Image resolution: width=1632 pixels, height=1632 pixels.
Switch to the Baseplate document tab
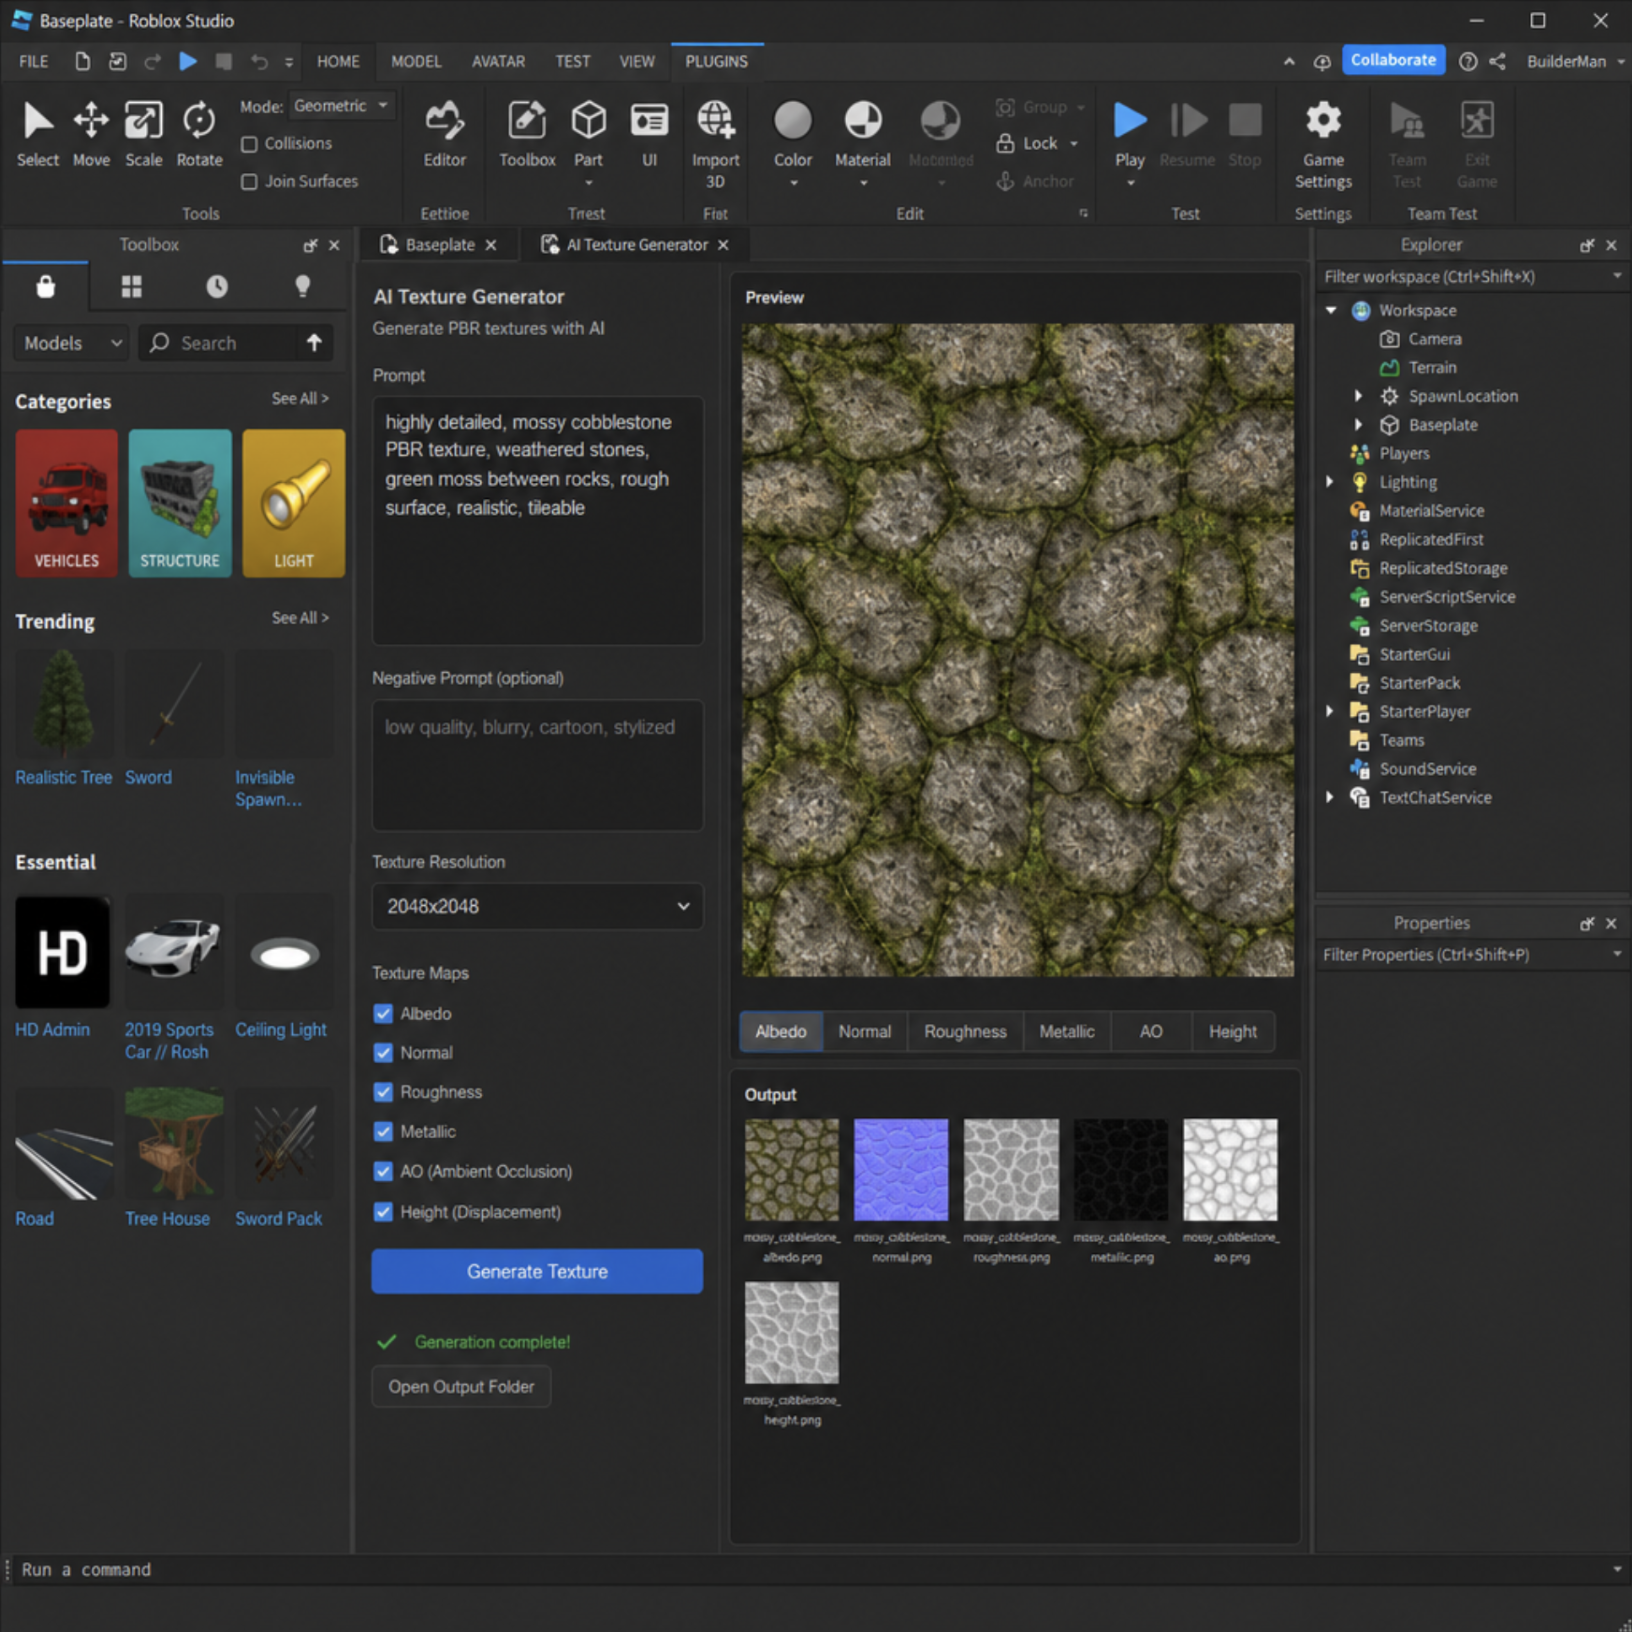pos(439,245)
